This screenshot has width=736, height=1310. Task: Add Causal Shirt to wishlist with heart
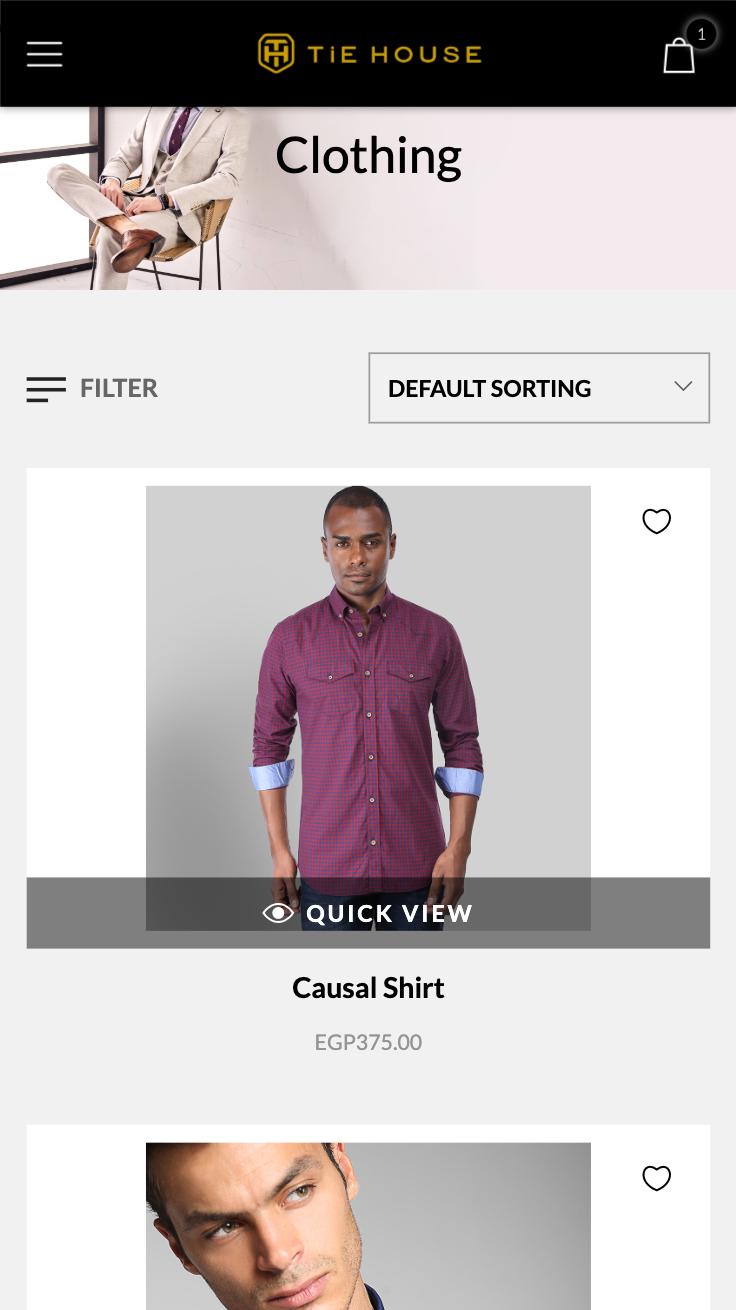[656, 521]
